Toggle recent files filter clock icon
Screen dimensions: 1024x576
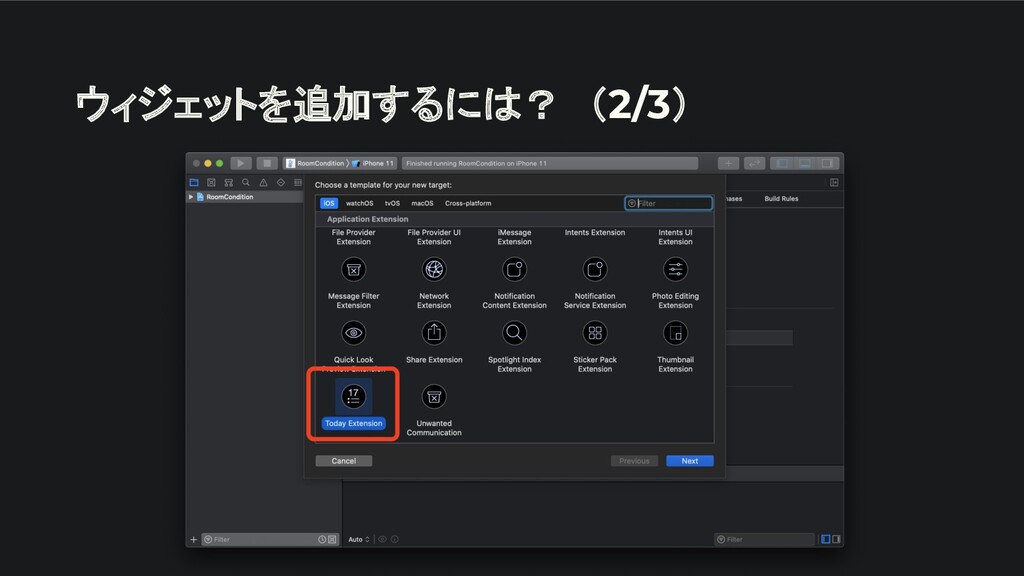point(322,539)
